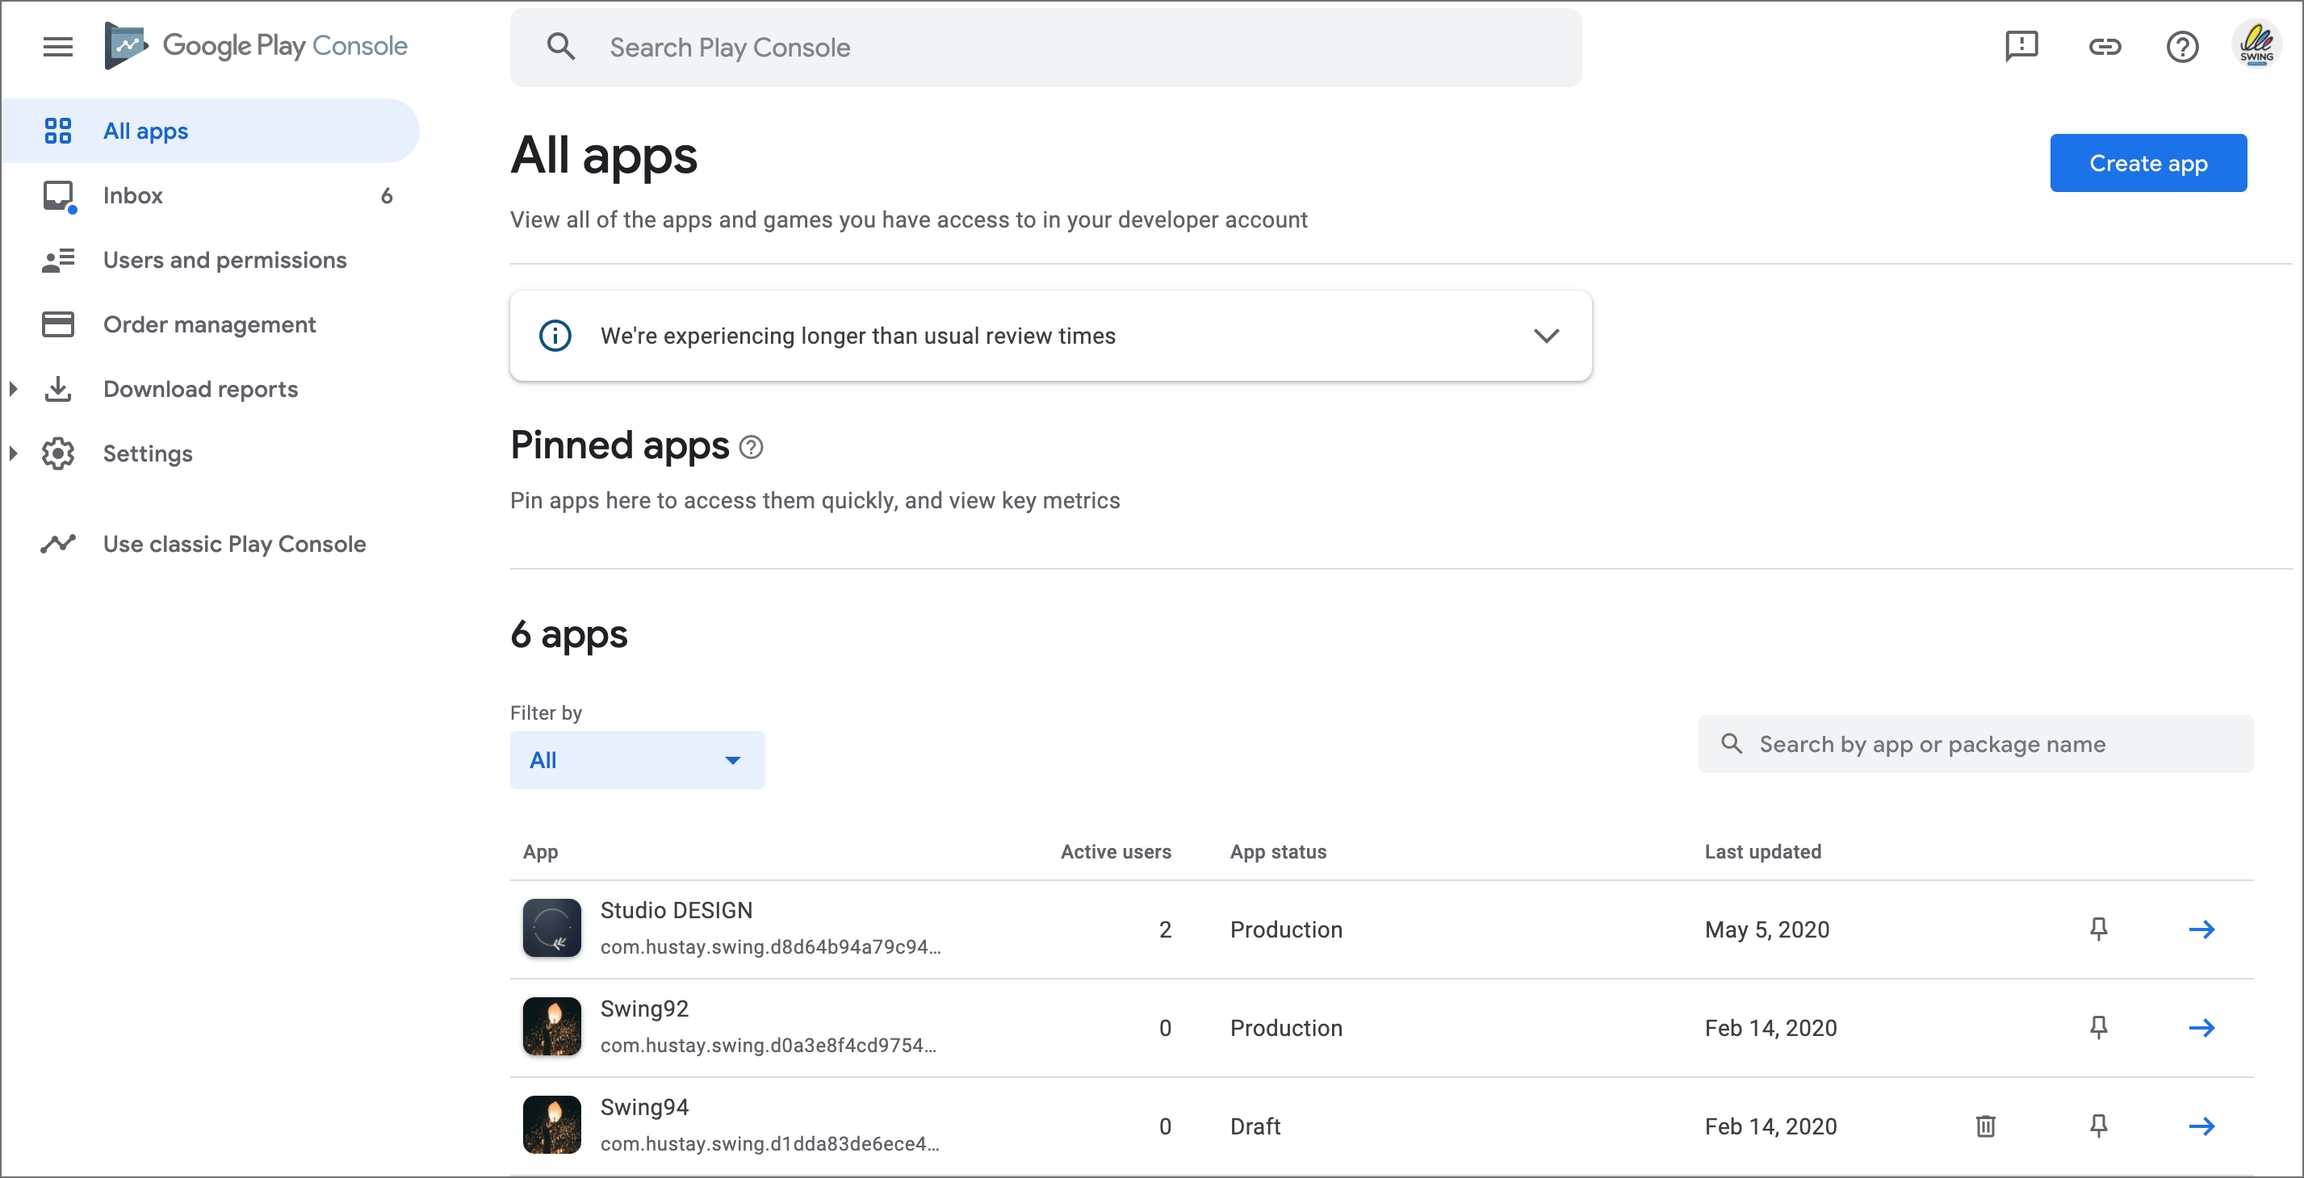Open Download reports section

click(211, 389)
